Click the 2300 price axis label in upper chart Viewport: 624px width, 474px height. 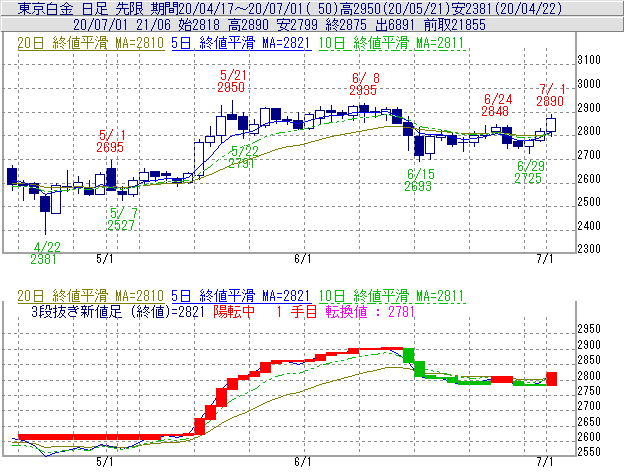[589, 249]
